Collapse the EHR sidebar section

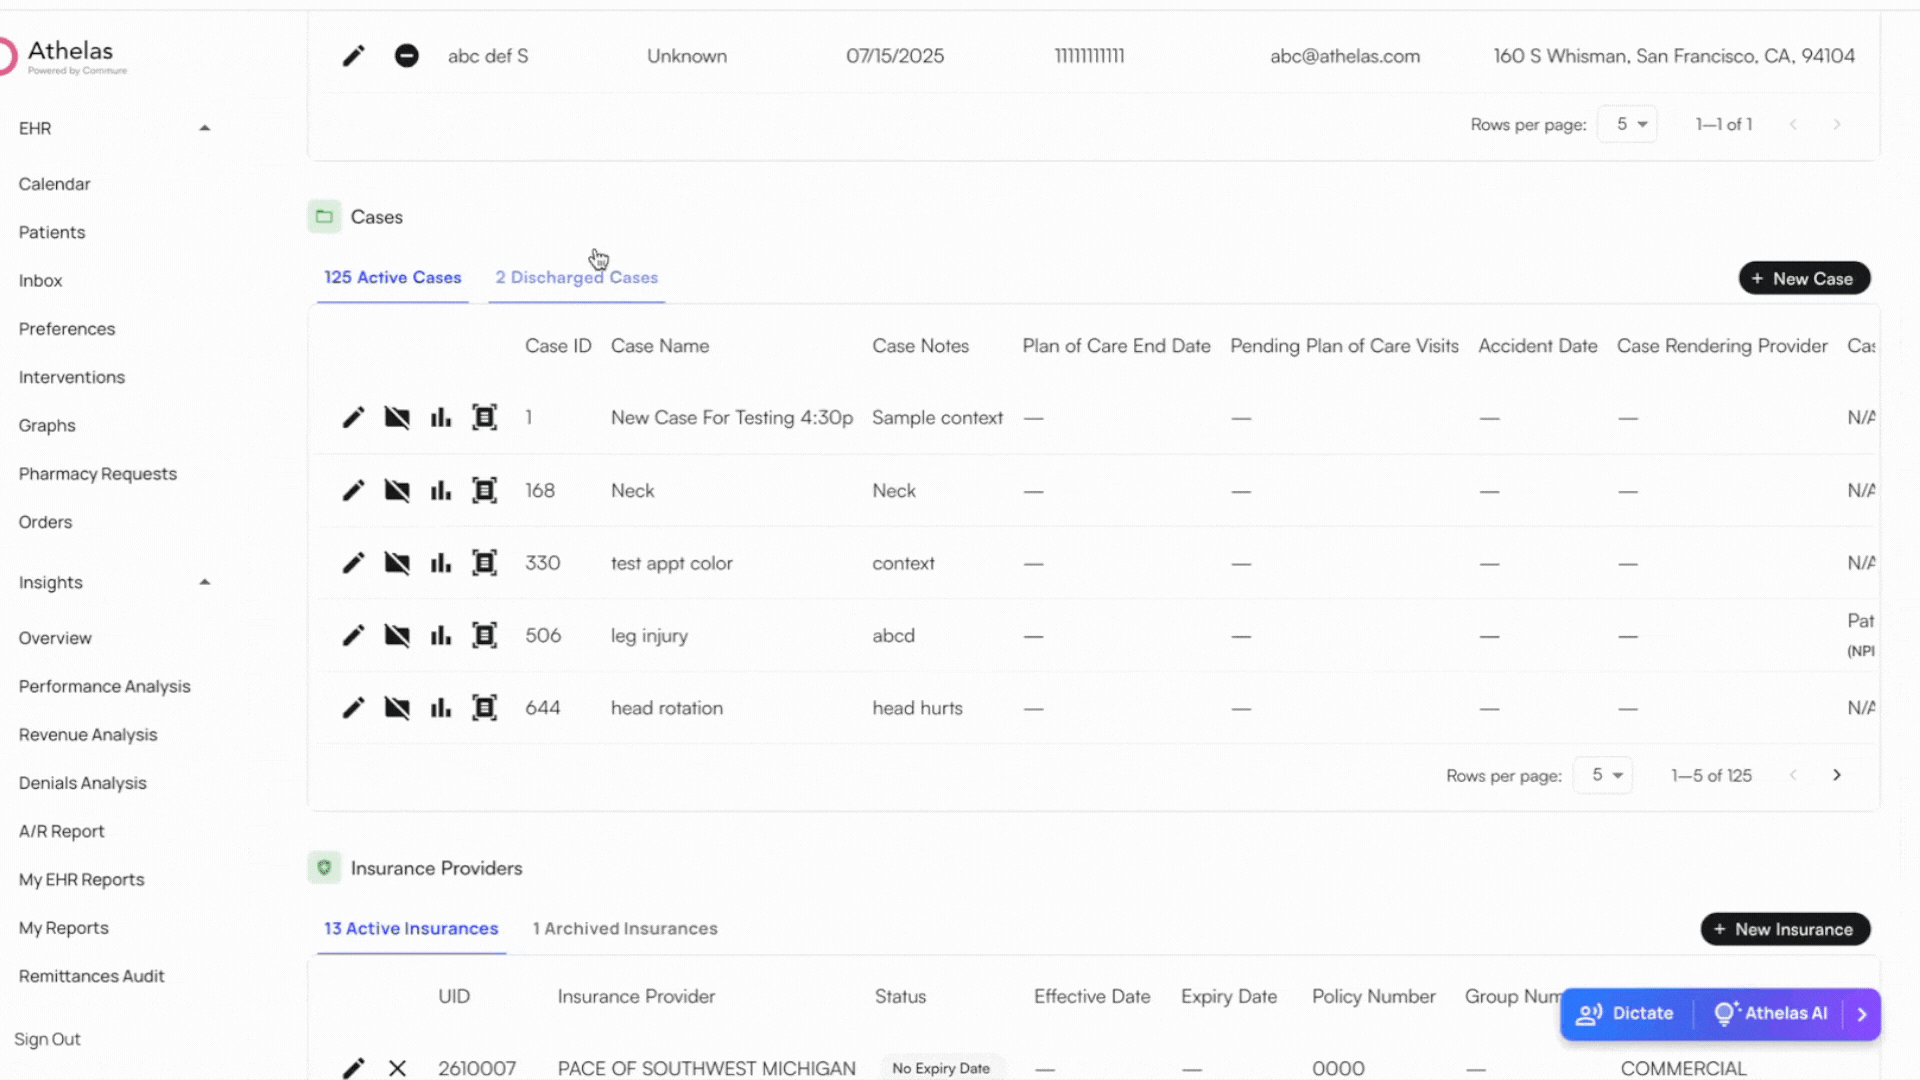(x=204, y=128)
